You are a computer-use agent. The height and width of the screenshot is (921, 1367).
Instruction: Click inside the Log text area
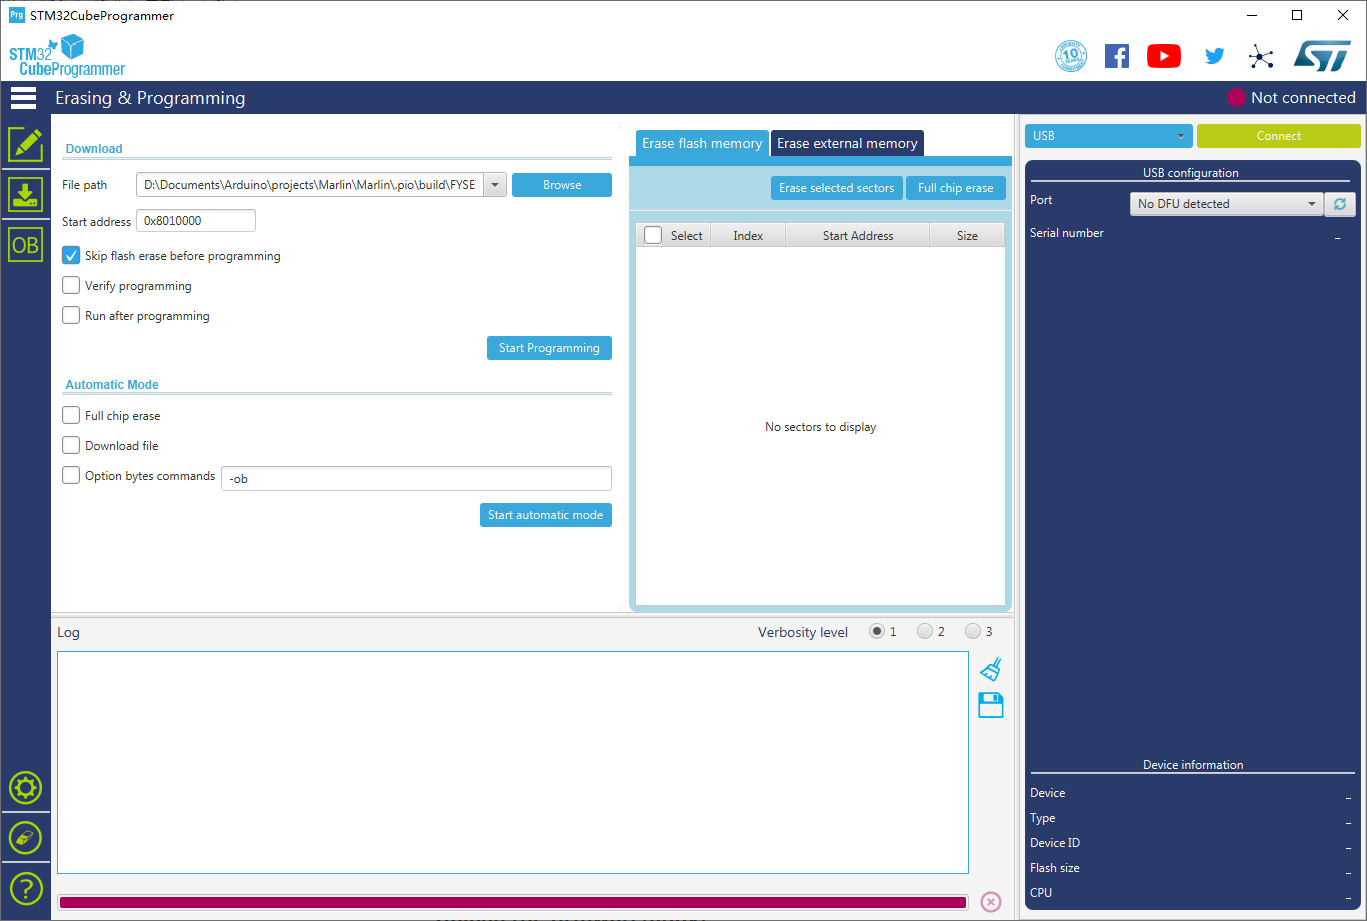(x=513, y=763)
